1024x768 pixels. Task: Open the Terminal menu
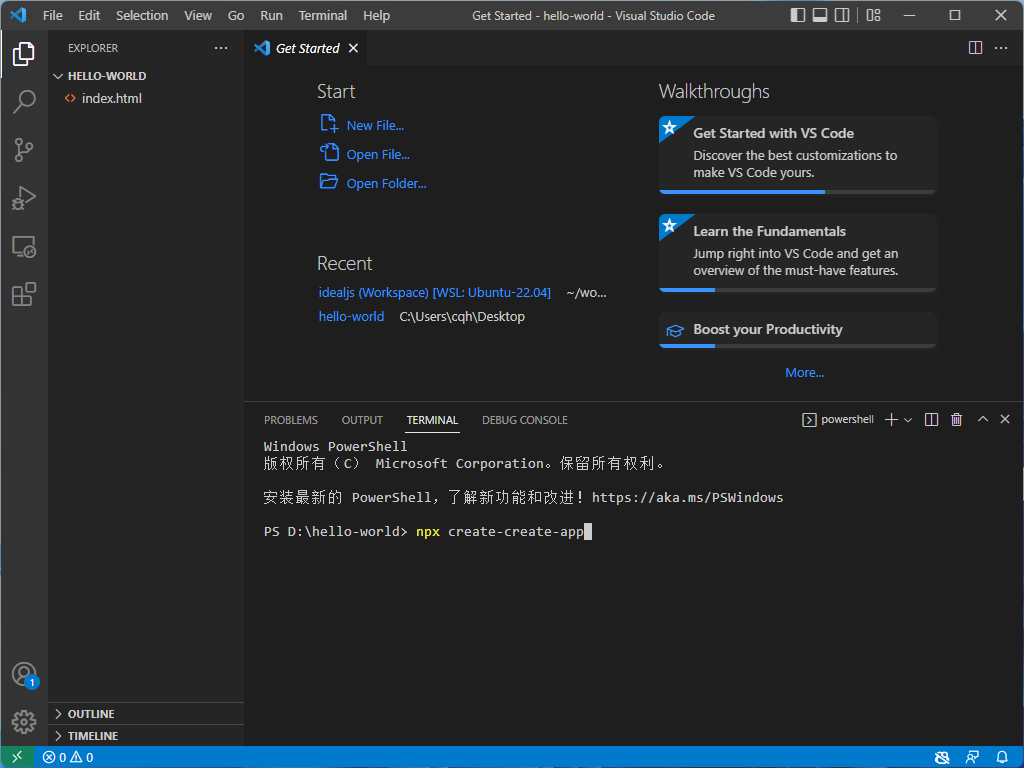coord(323,16)
